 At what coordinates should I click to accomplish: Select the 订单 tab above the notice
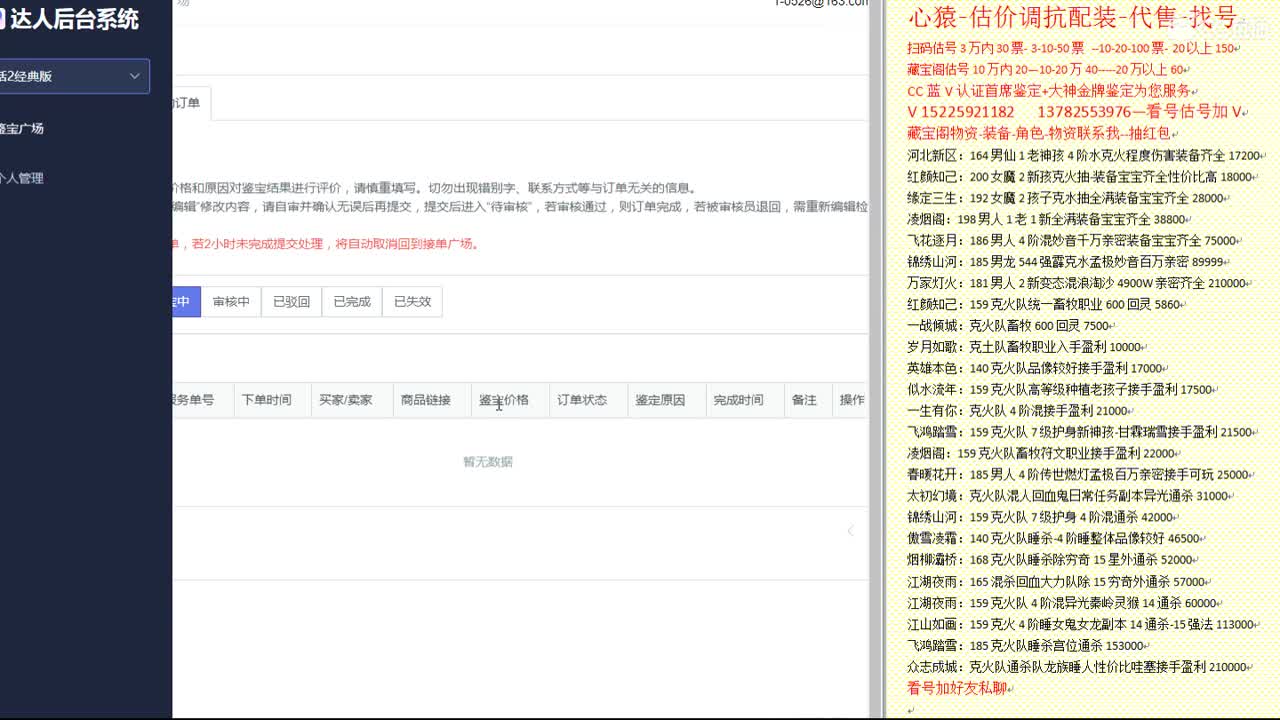click(x=191, y=104)
